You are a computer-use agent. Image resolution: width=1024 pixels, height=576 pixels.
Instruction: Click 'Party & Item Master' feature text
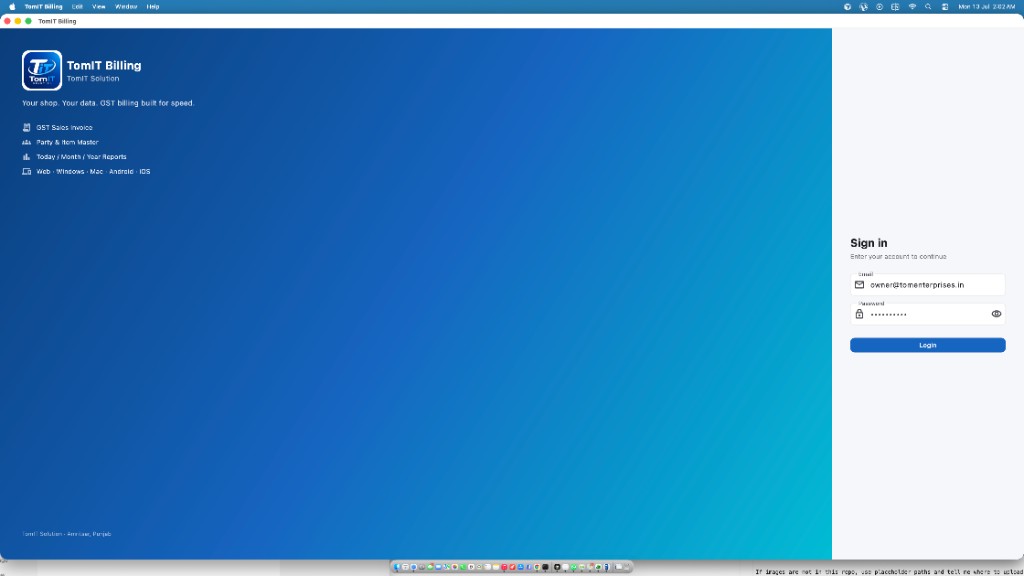pyautogui.click(x=67, y=142)
